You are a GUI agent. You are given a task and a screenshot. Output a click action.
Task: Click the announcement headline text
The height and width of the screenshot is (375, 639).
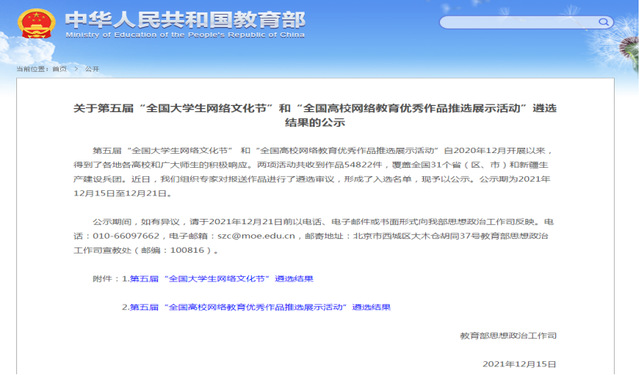click(315, 115)
